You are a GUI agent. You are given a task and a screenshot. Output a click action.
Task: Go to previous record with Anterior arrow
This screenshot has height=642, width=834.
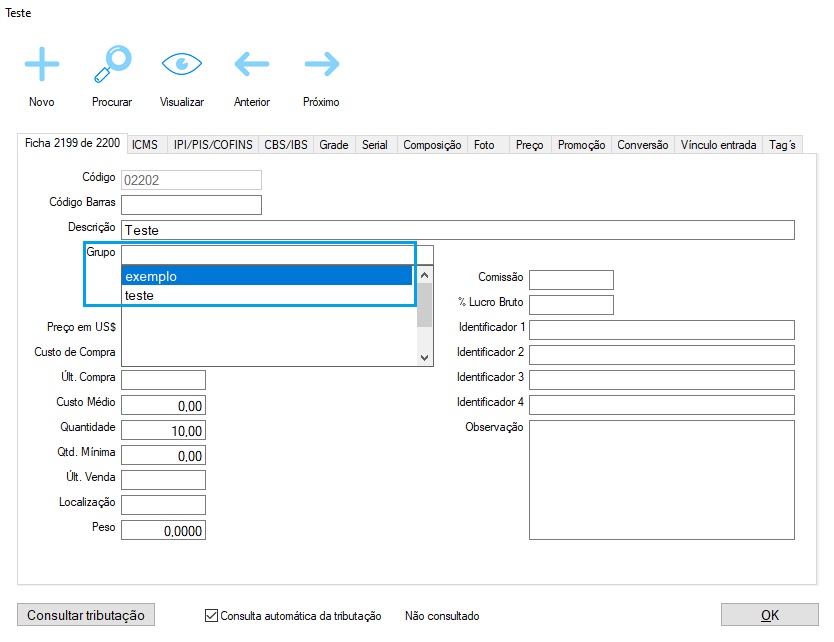coord(252,65)
